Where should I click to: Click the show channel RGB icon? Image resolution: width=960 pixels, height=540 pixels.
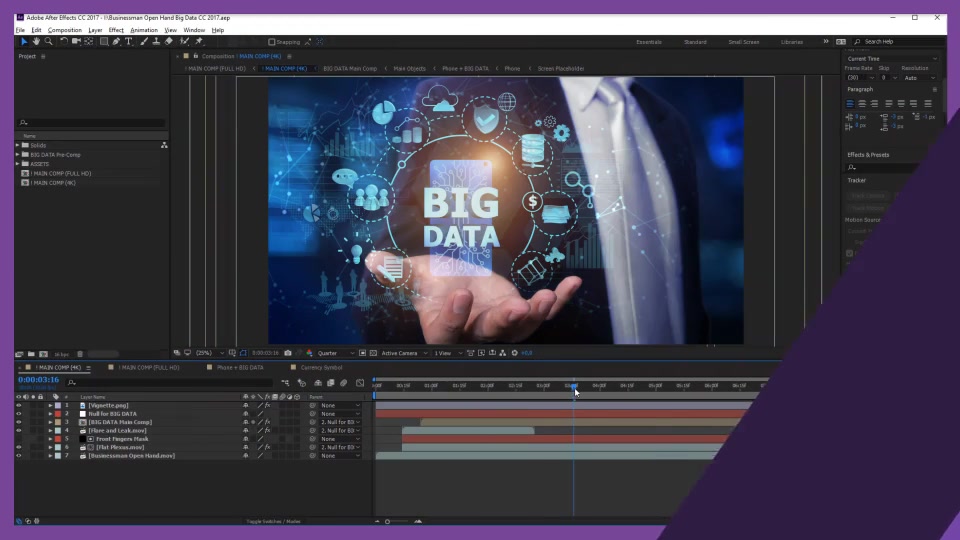coord(309,353)
